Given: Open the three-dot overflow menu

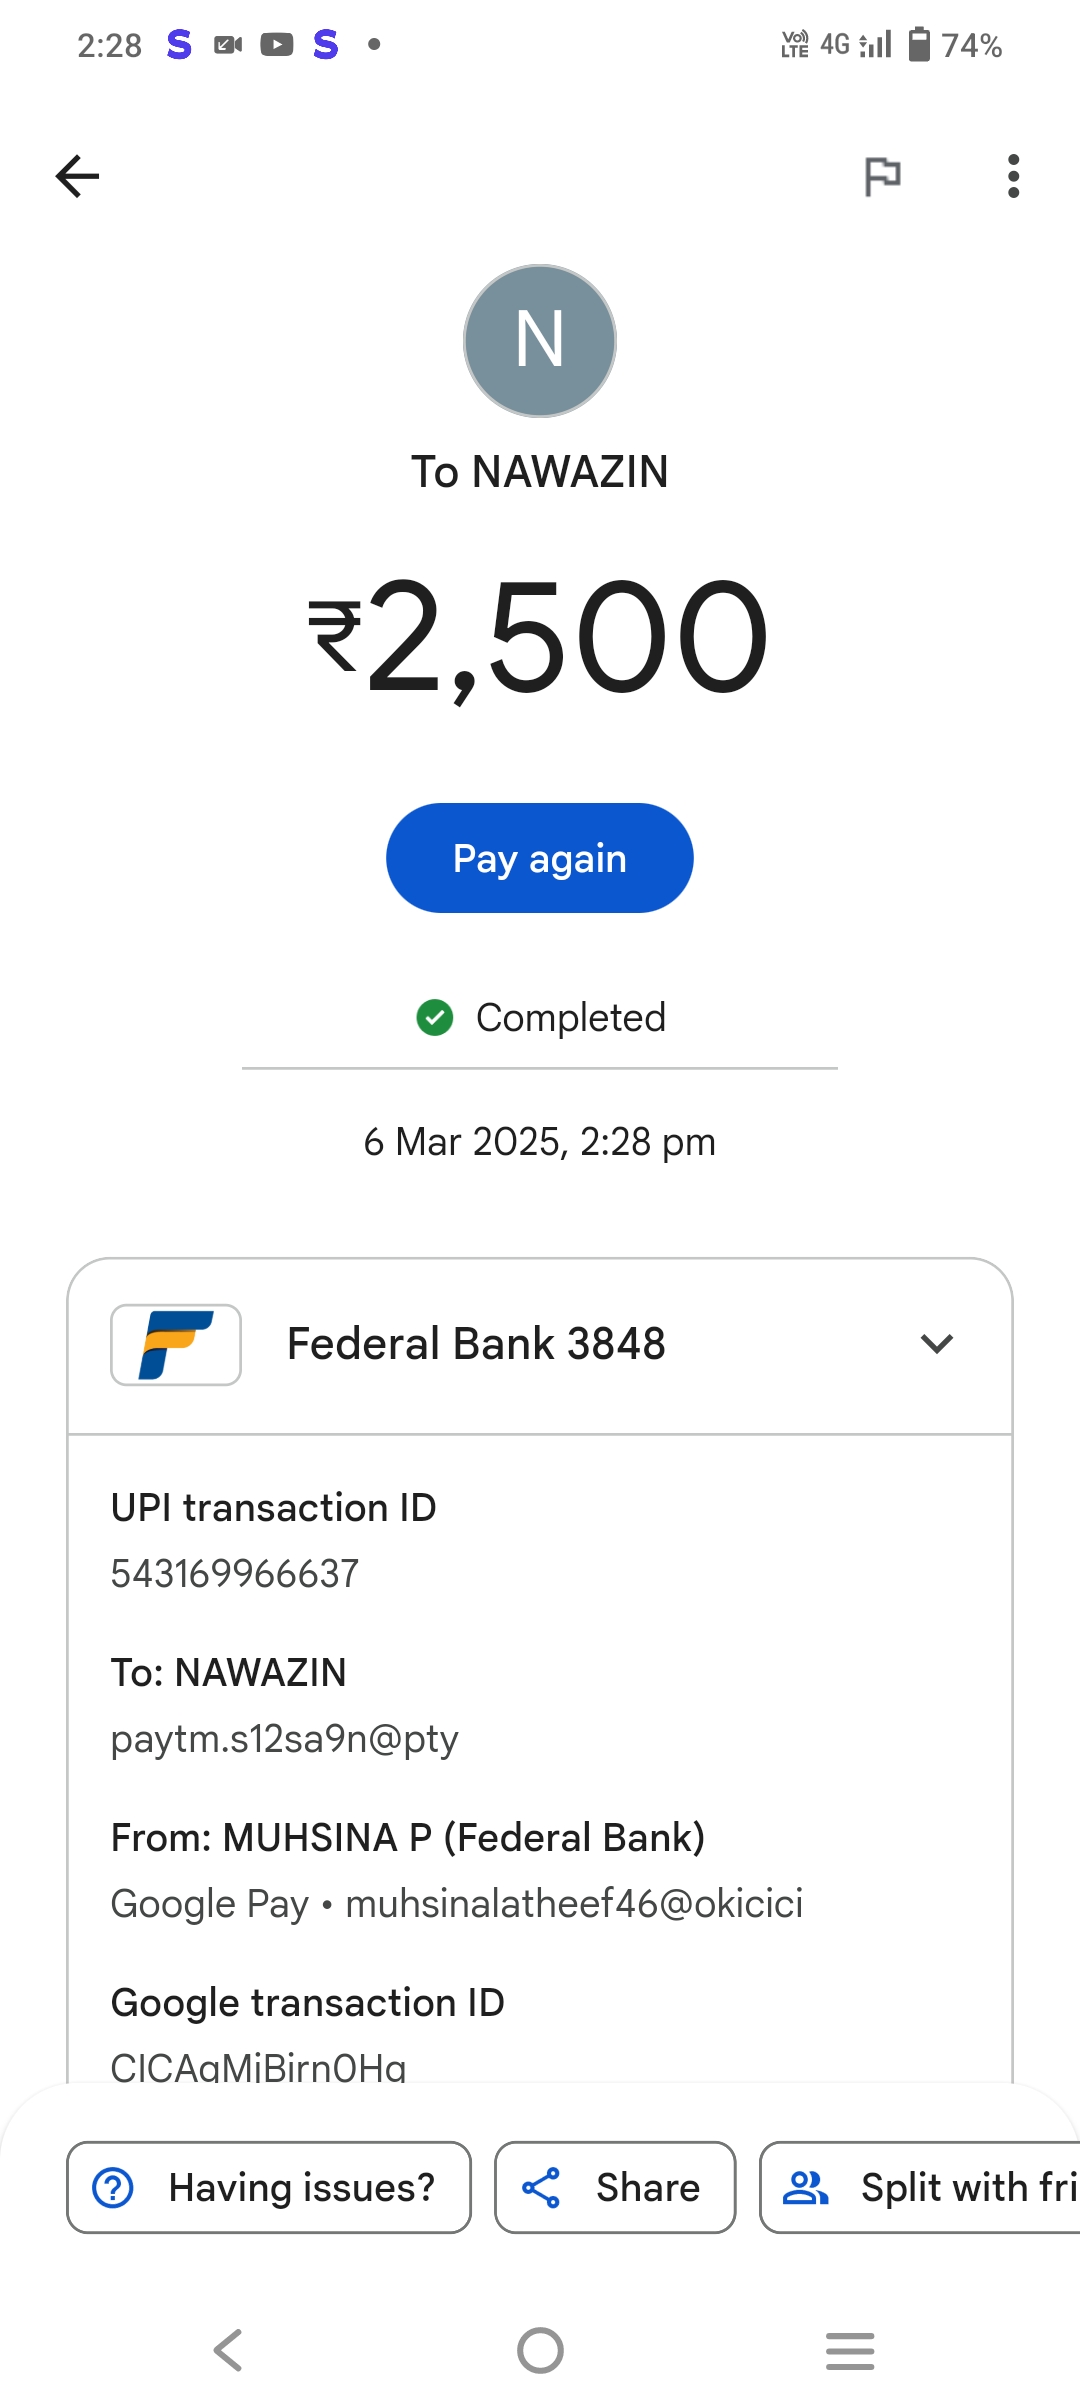Looking at the screenshot, I should (x=1013, y=177).
